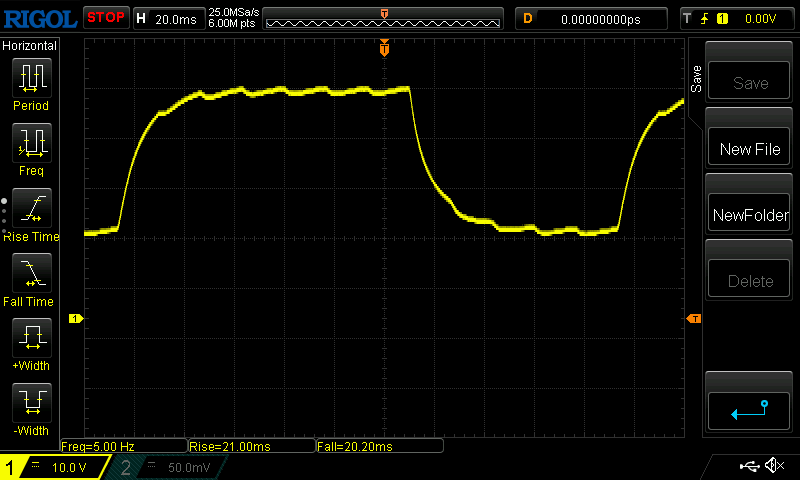Click the 25.0MSa/s sample rate readout
Screen dimensions: 800x480
click(234, 12)
